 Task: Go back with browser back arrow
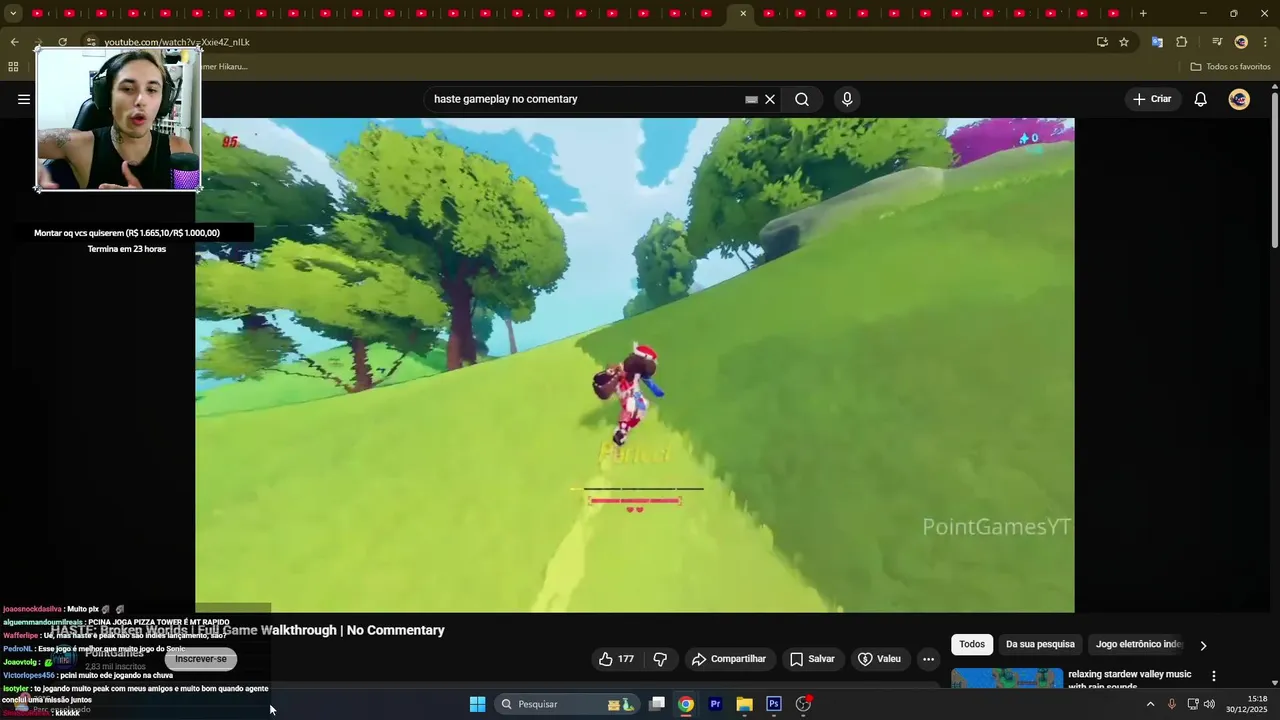pyautogui.click(x=14, y=42)
